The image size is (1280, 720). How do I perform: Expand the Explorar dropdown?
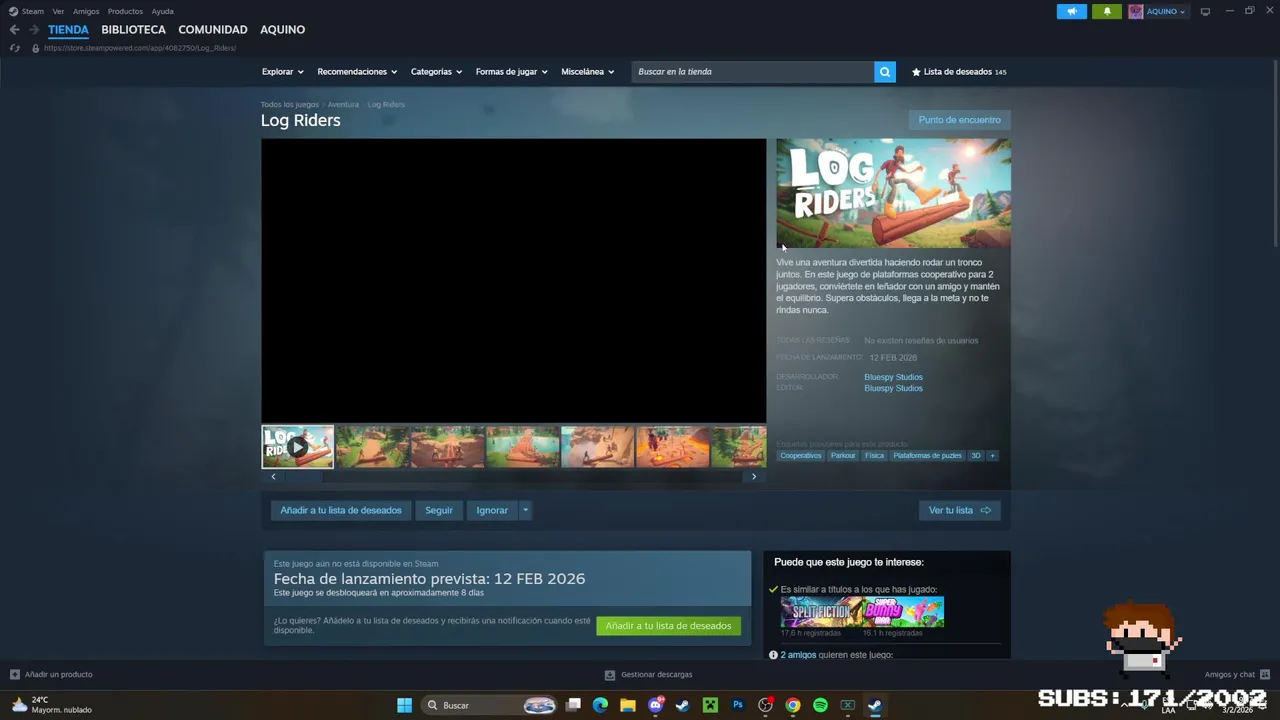coord(282,72)
